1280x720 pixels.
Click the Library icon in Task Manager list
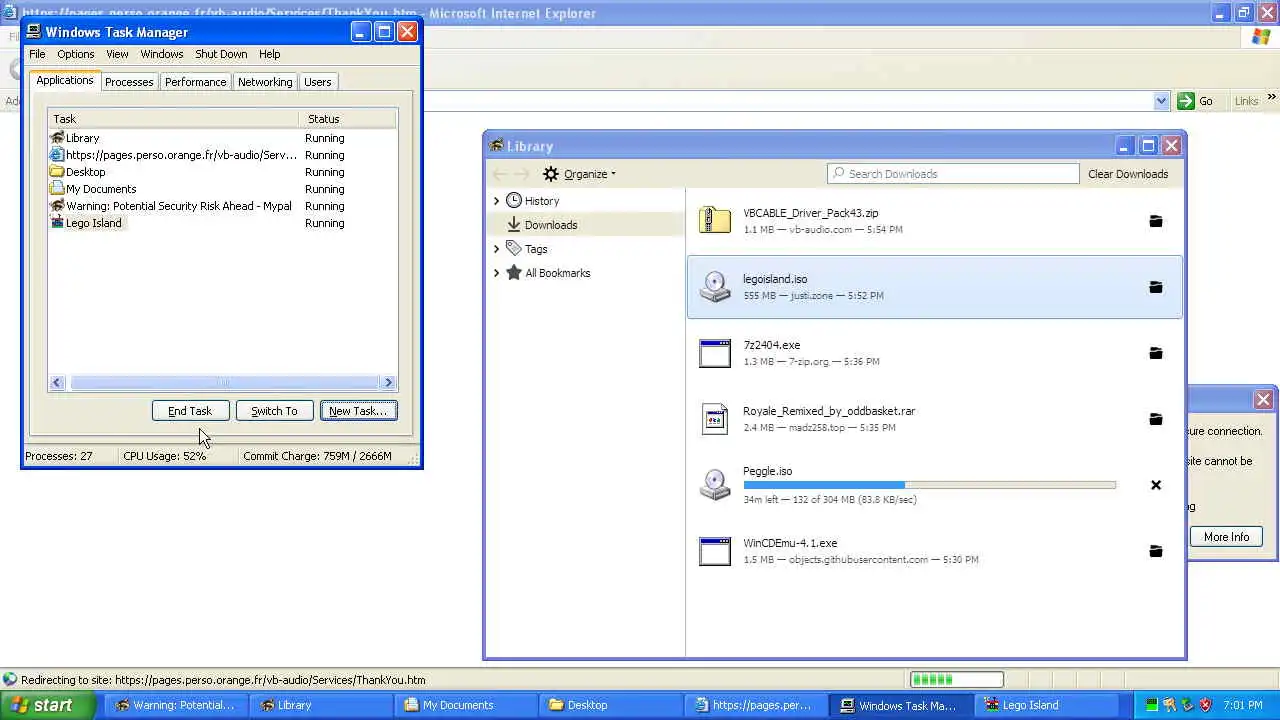coord(57,138)
